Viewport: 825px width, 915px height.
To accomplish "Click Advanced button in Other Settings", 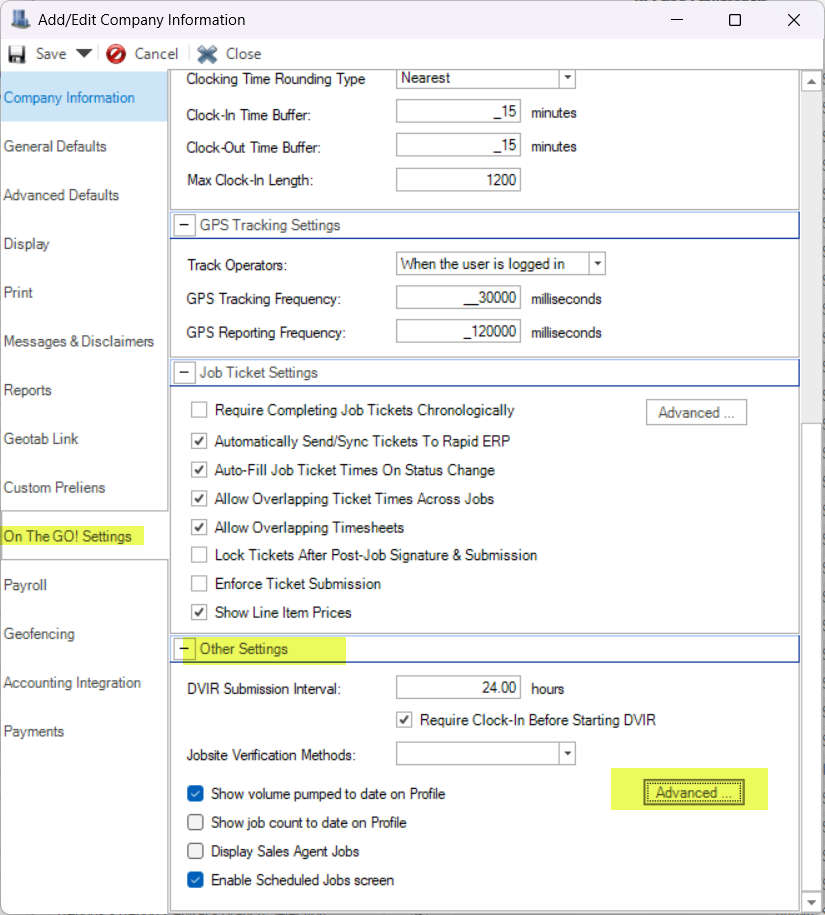I will tap(694, 792).
